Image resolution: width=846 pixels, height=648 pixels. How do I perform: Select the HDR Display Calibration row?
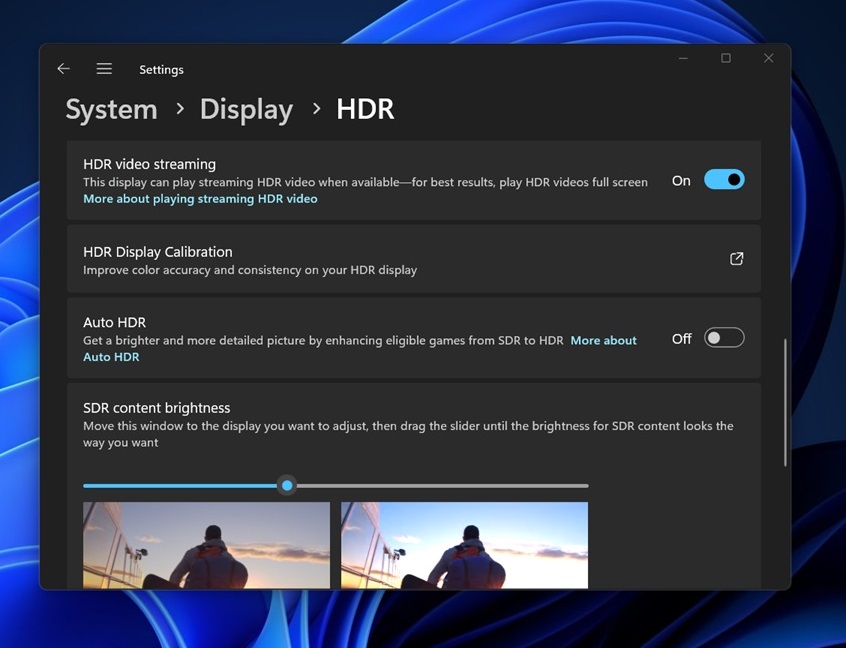tap(400, 258)
